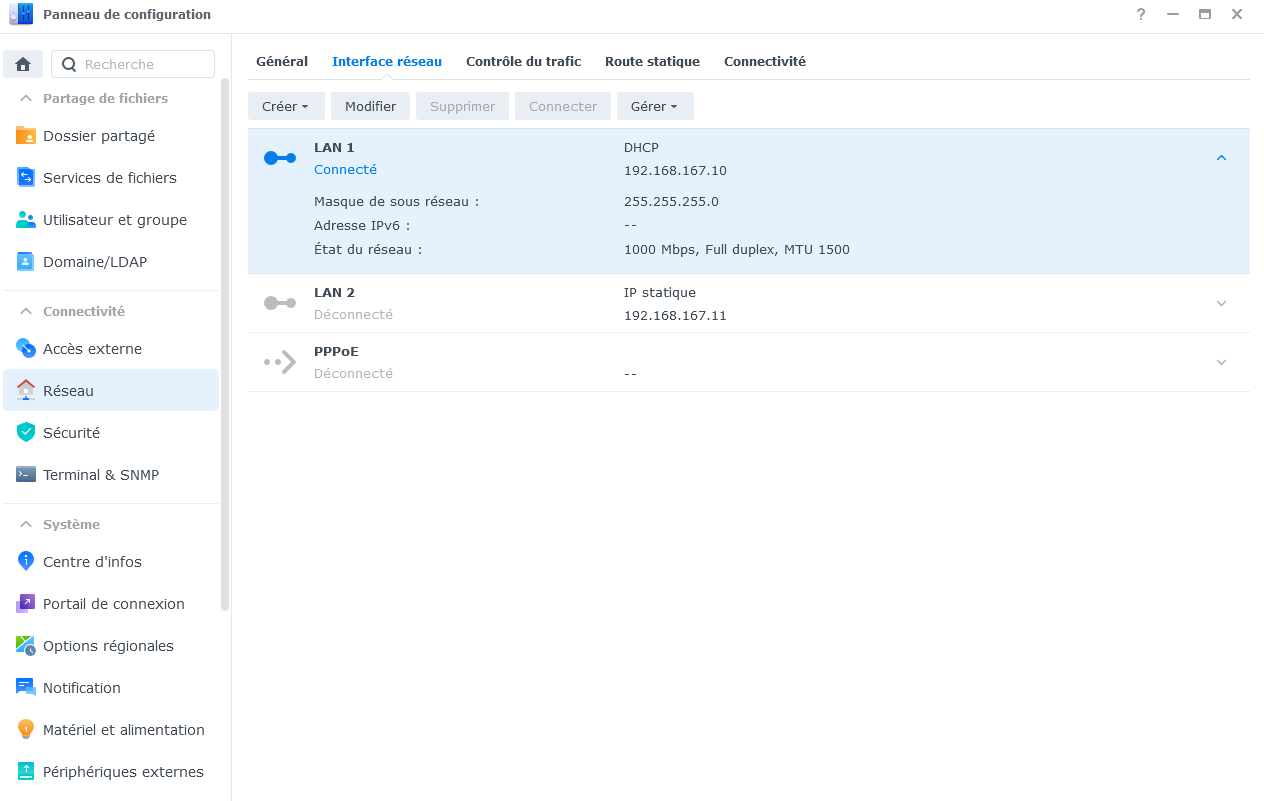This screenshot has width=1264, height=801.
Task: Click the Terminal & SNMP icon
Action: point(26,475)
